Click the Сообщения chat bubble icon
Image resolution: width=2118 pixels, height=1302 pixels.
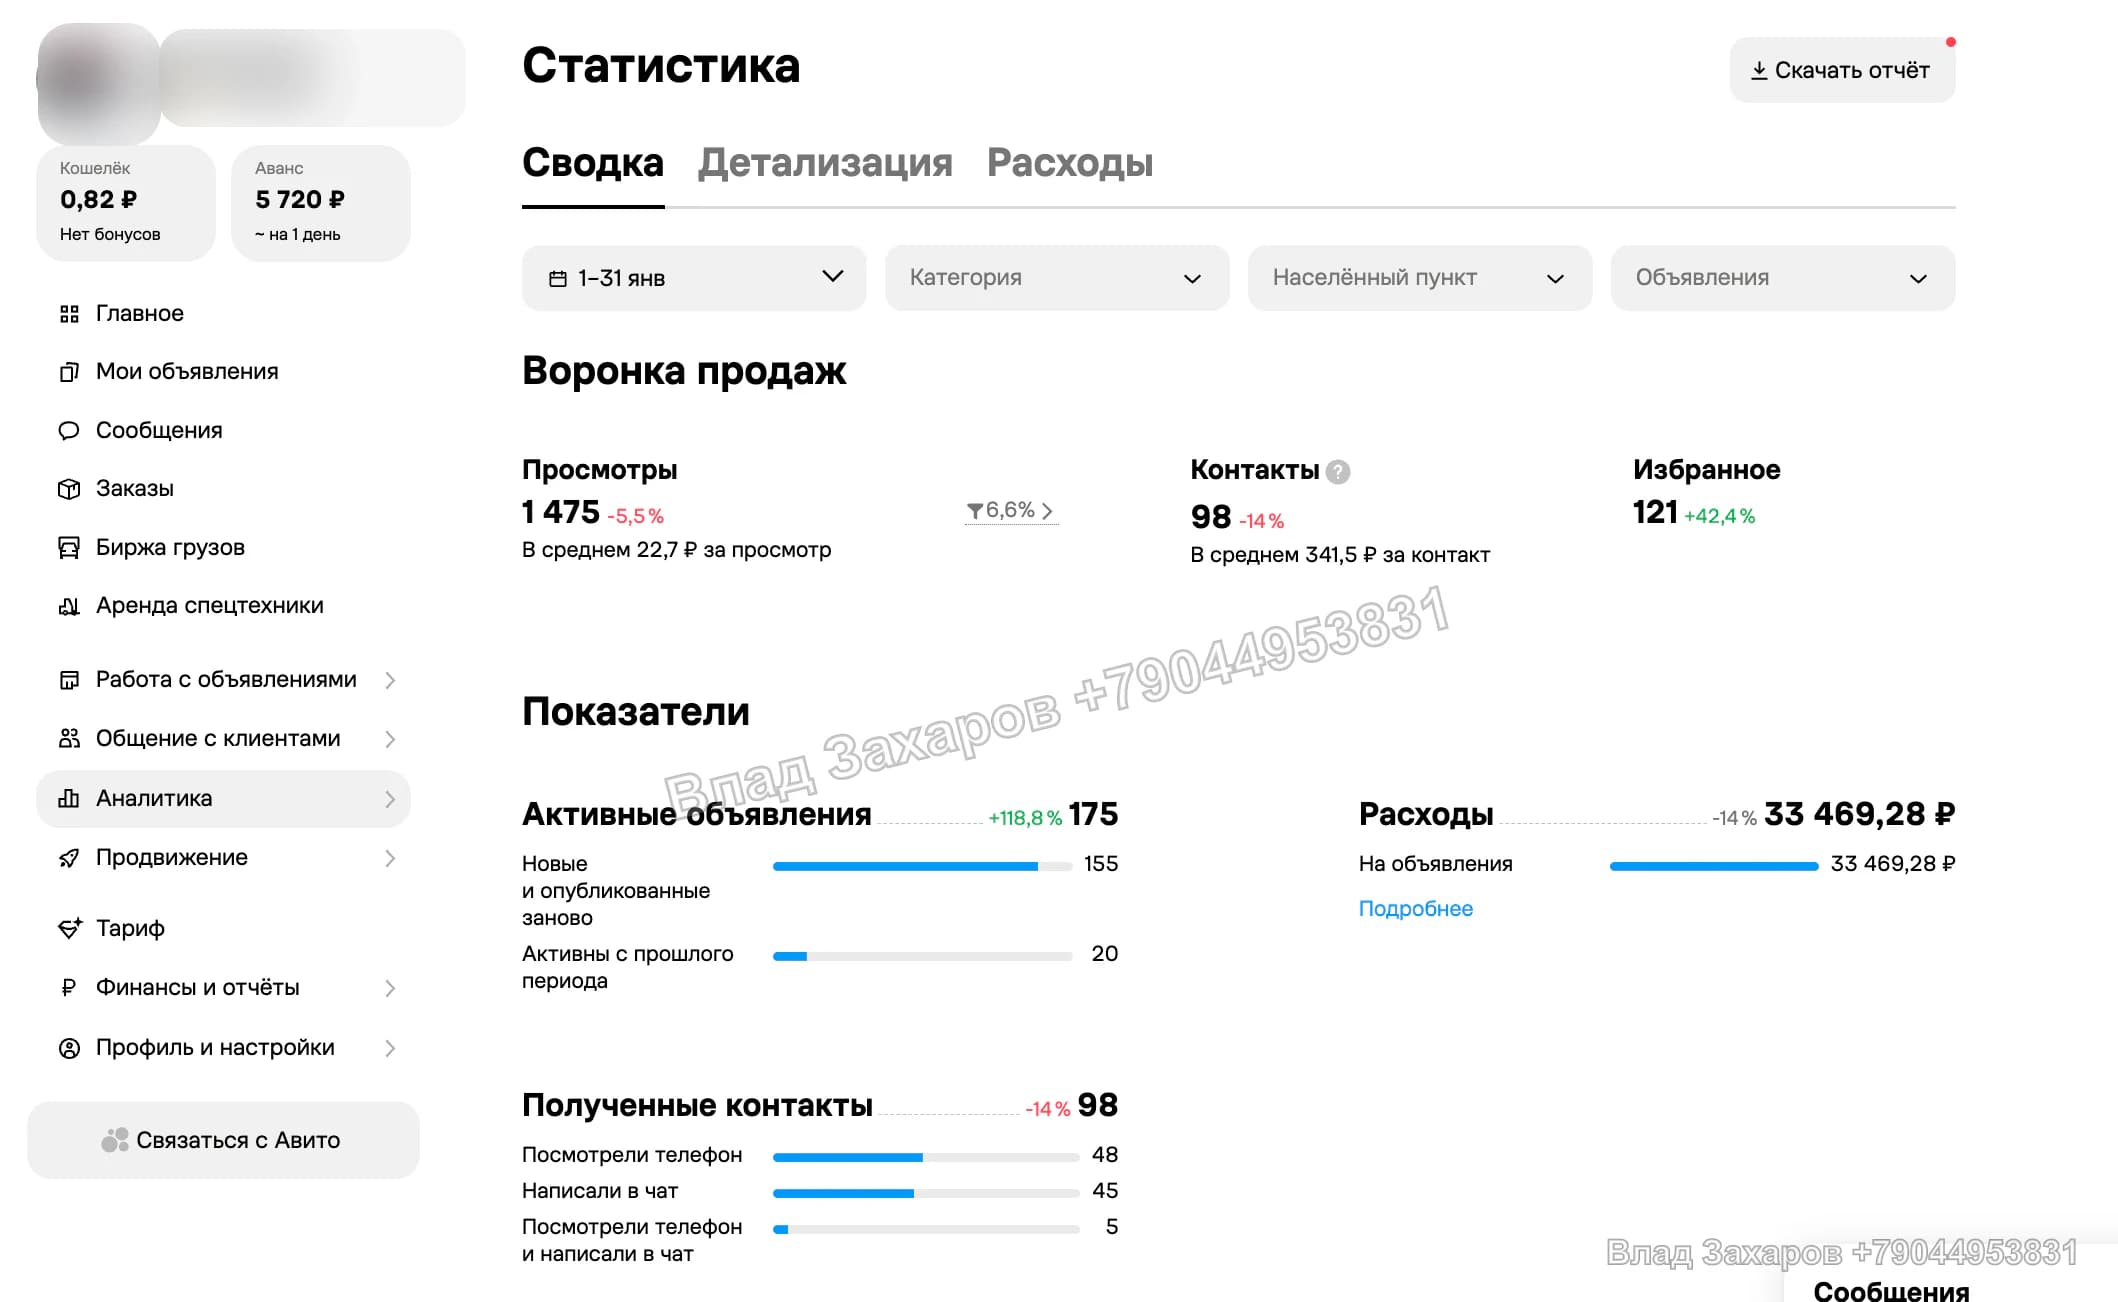[x=69, y=431]
